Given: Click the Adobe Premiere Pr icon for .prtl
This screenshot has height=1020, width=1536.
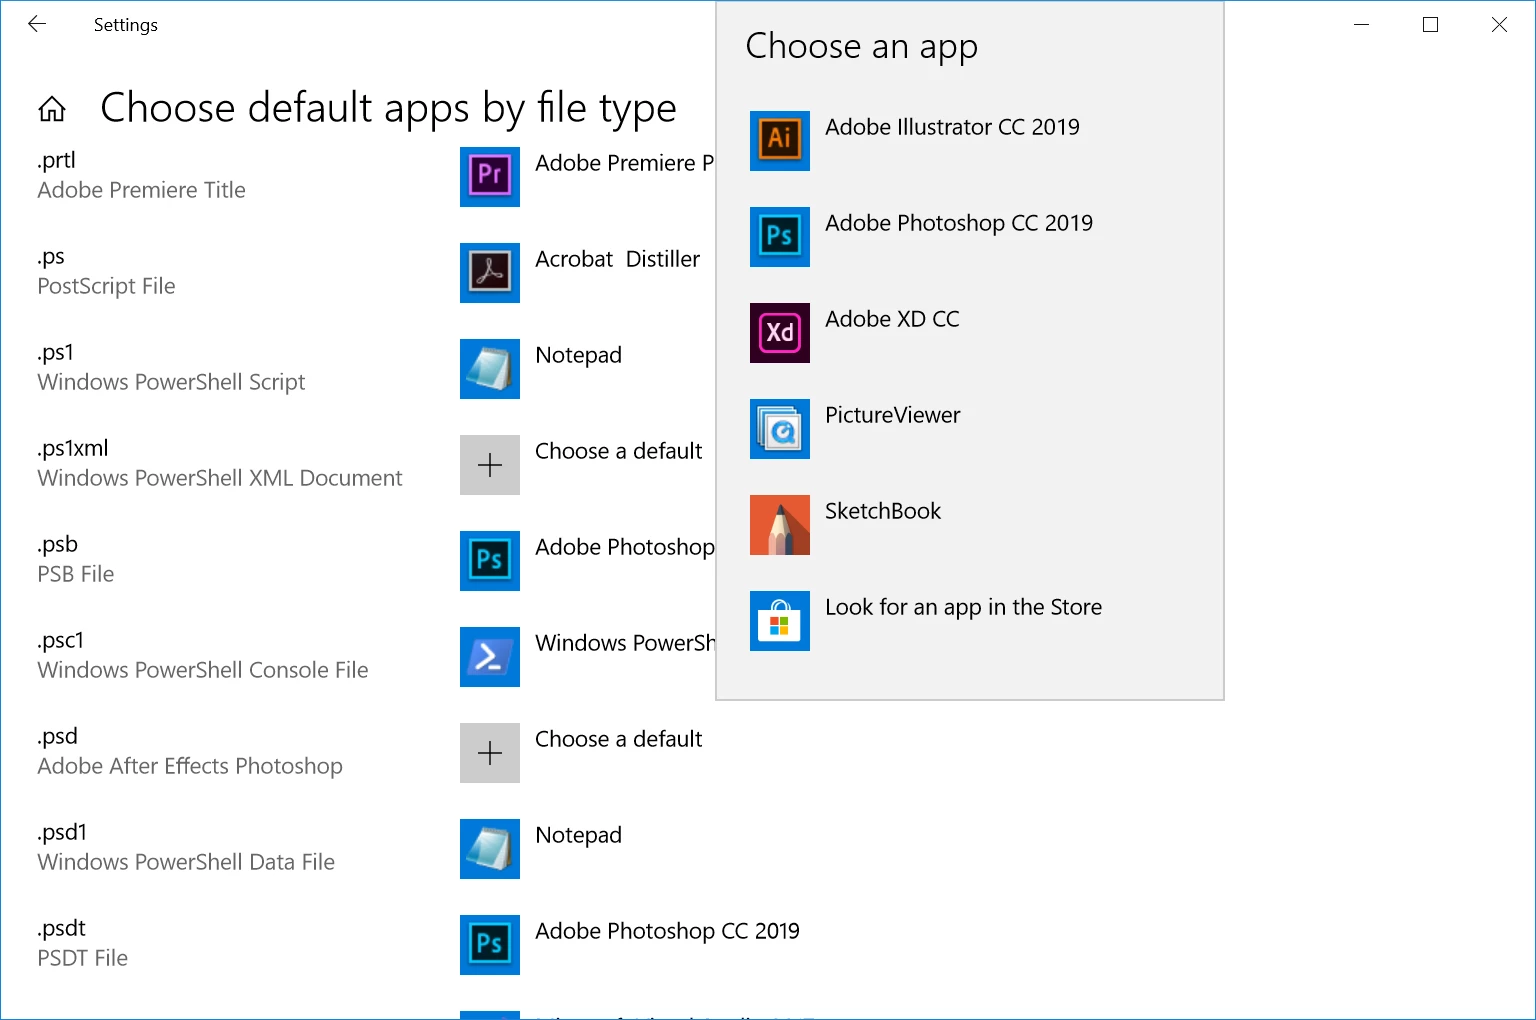Looking at the screenshot, I should (490, 177).
